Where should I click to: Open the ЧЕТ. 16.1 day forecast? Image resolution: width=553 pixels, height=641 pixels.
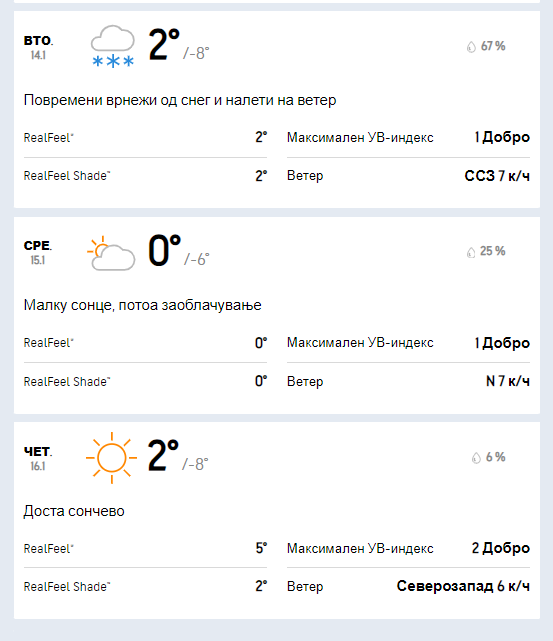tap(277, 520)
